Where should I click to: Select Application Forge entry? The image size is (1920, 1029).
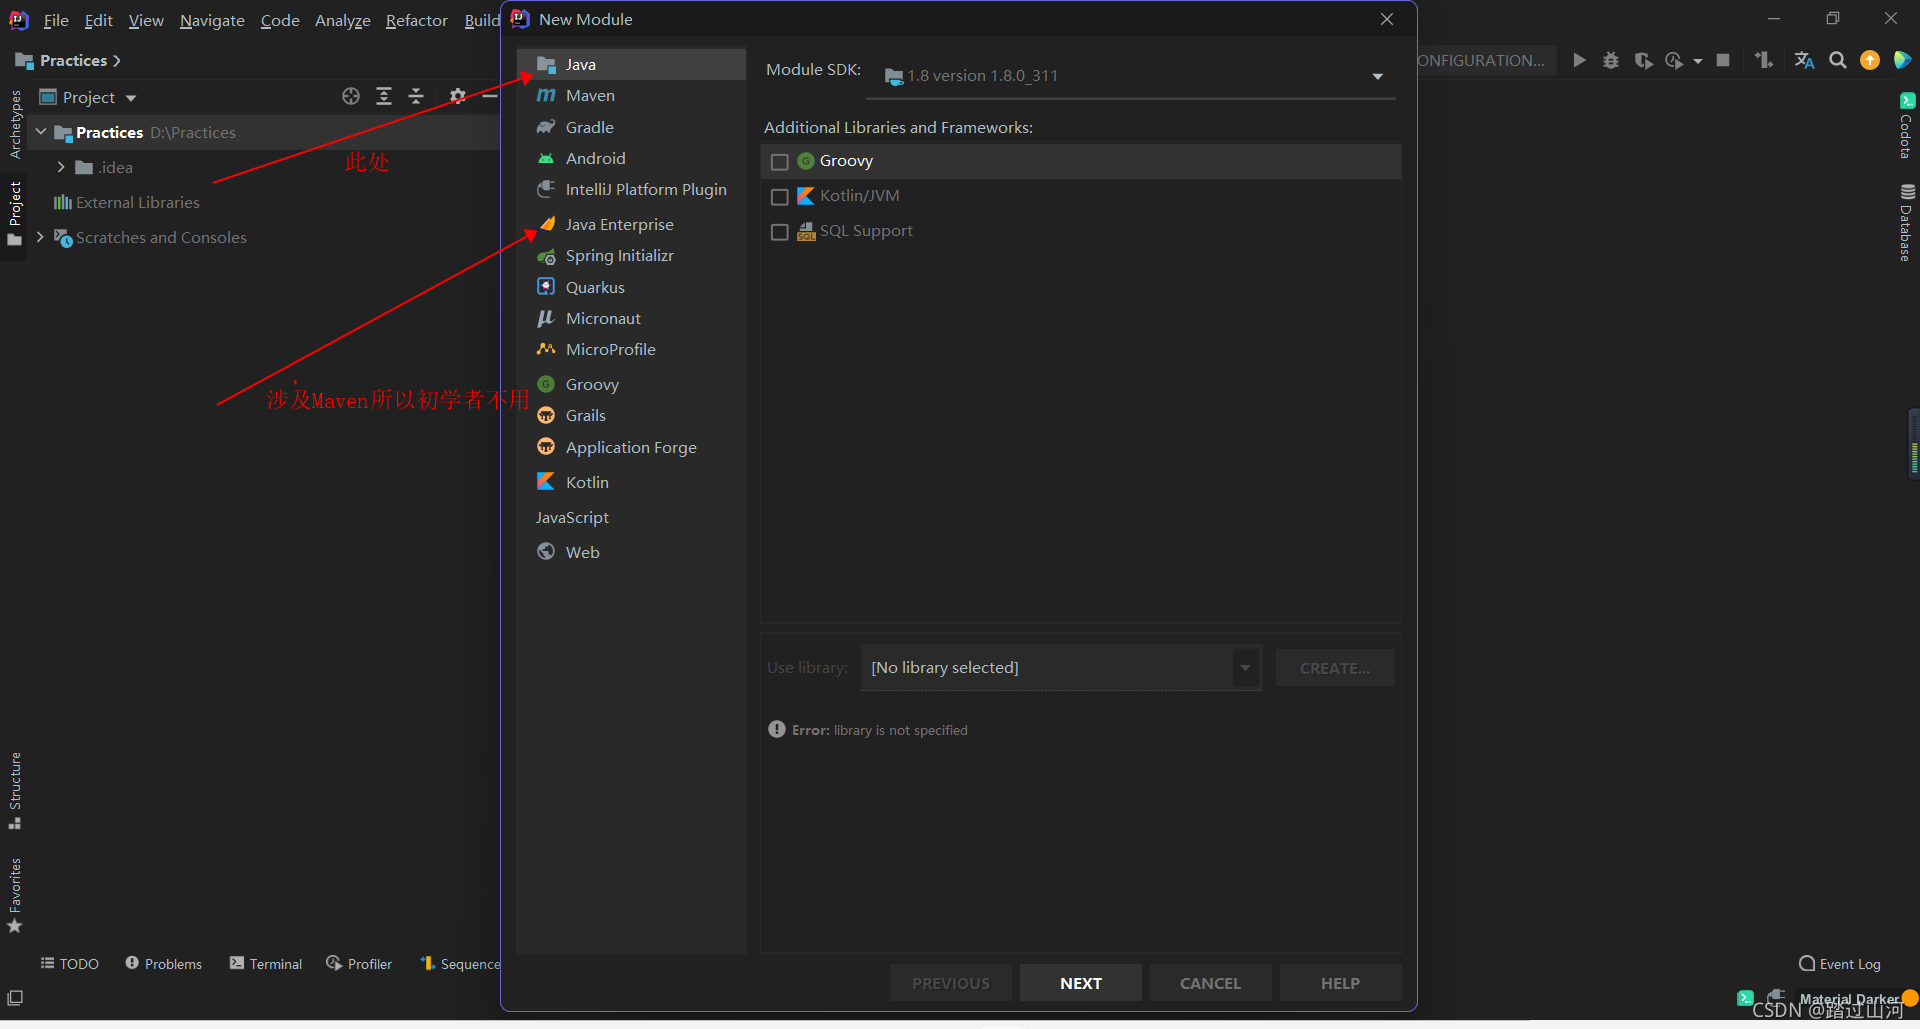(631, 447)
